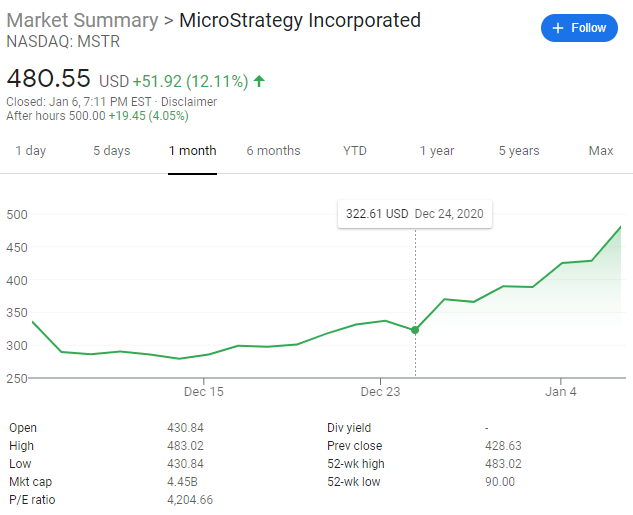
Task: Click the Prev close label
Action: pos(355,446)
